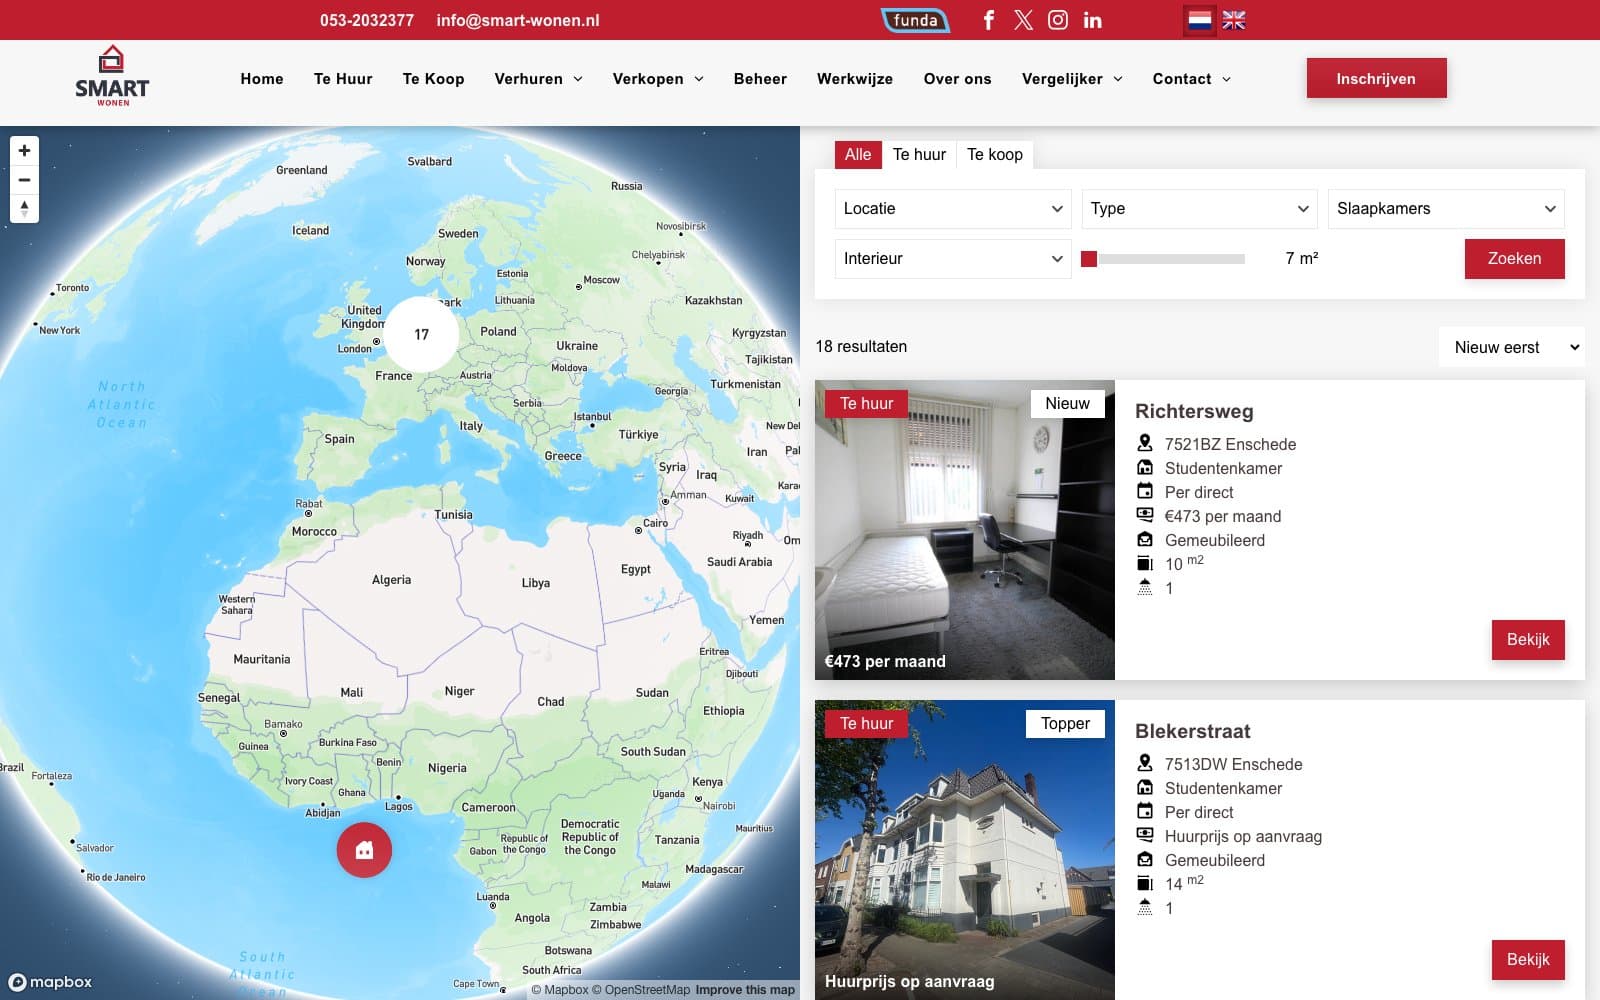This screenshot has width=1600, height=1000.
Task: Click Bekijk for Blekerstraat listing
Action: (x=1528, y=959)
